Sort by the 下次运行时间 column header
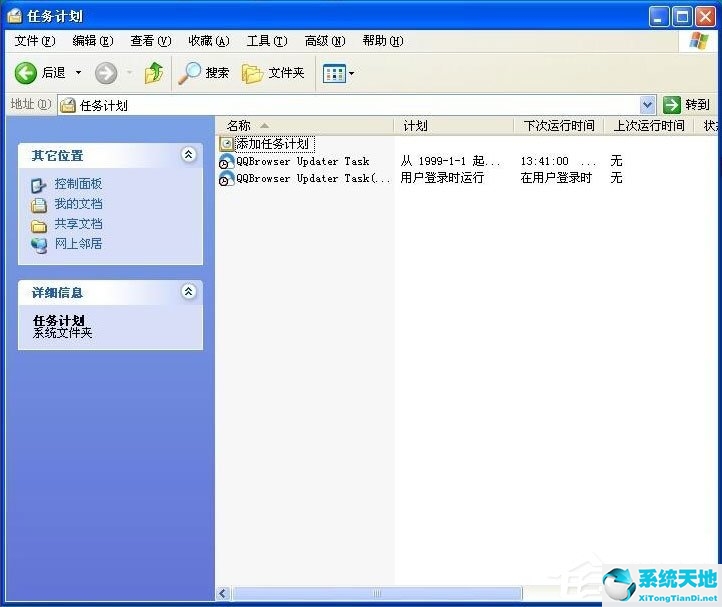 point(559,125)
